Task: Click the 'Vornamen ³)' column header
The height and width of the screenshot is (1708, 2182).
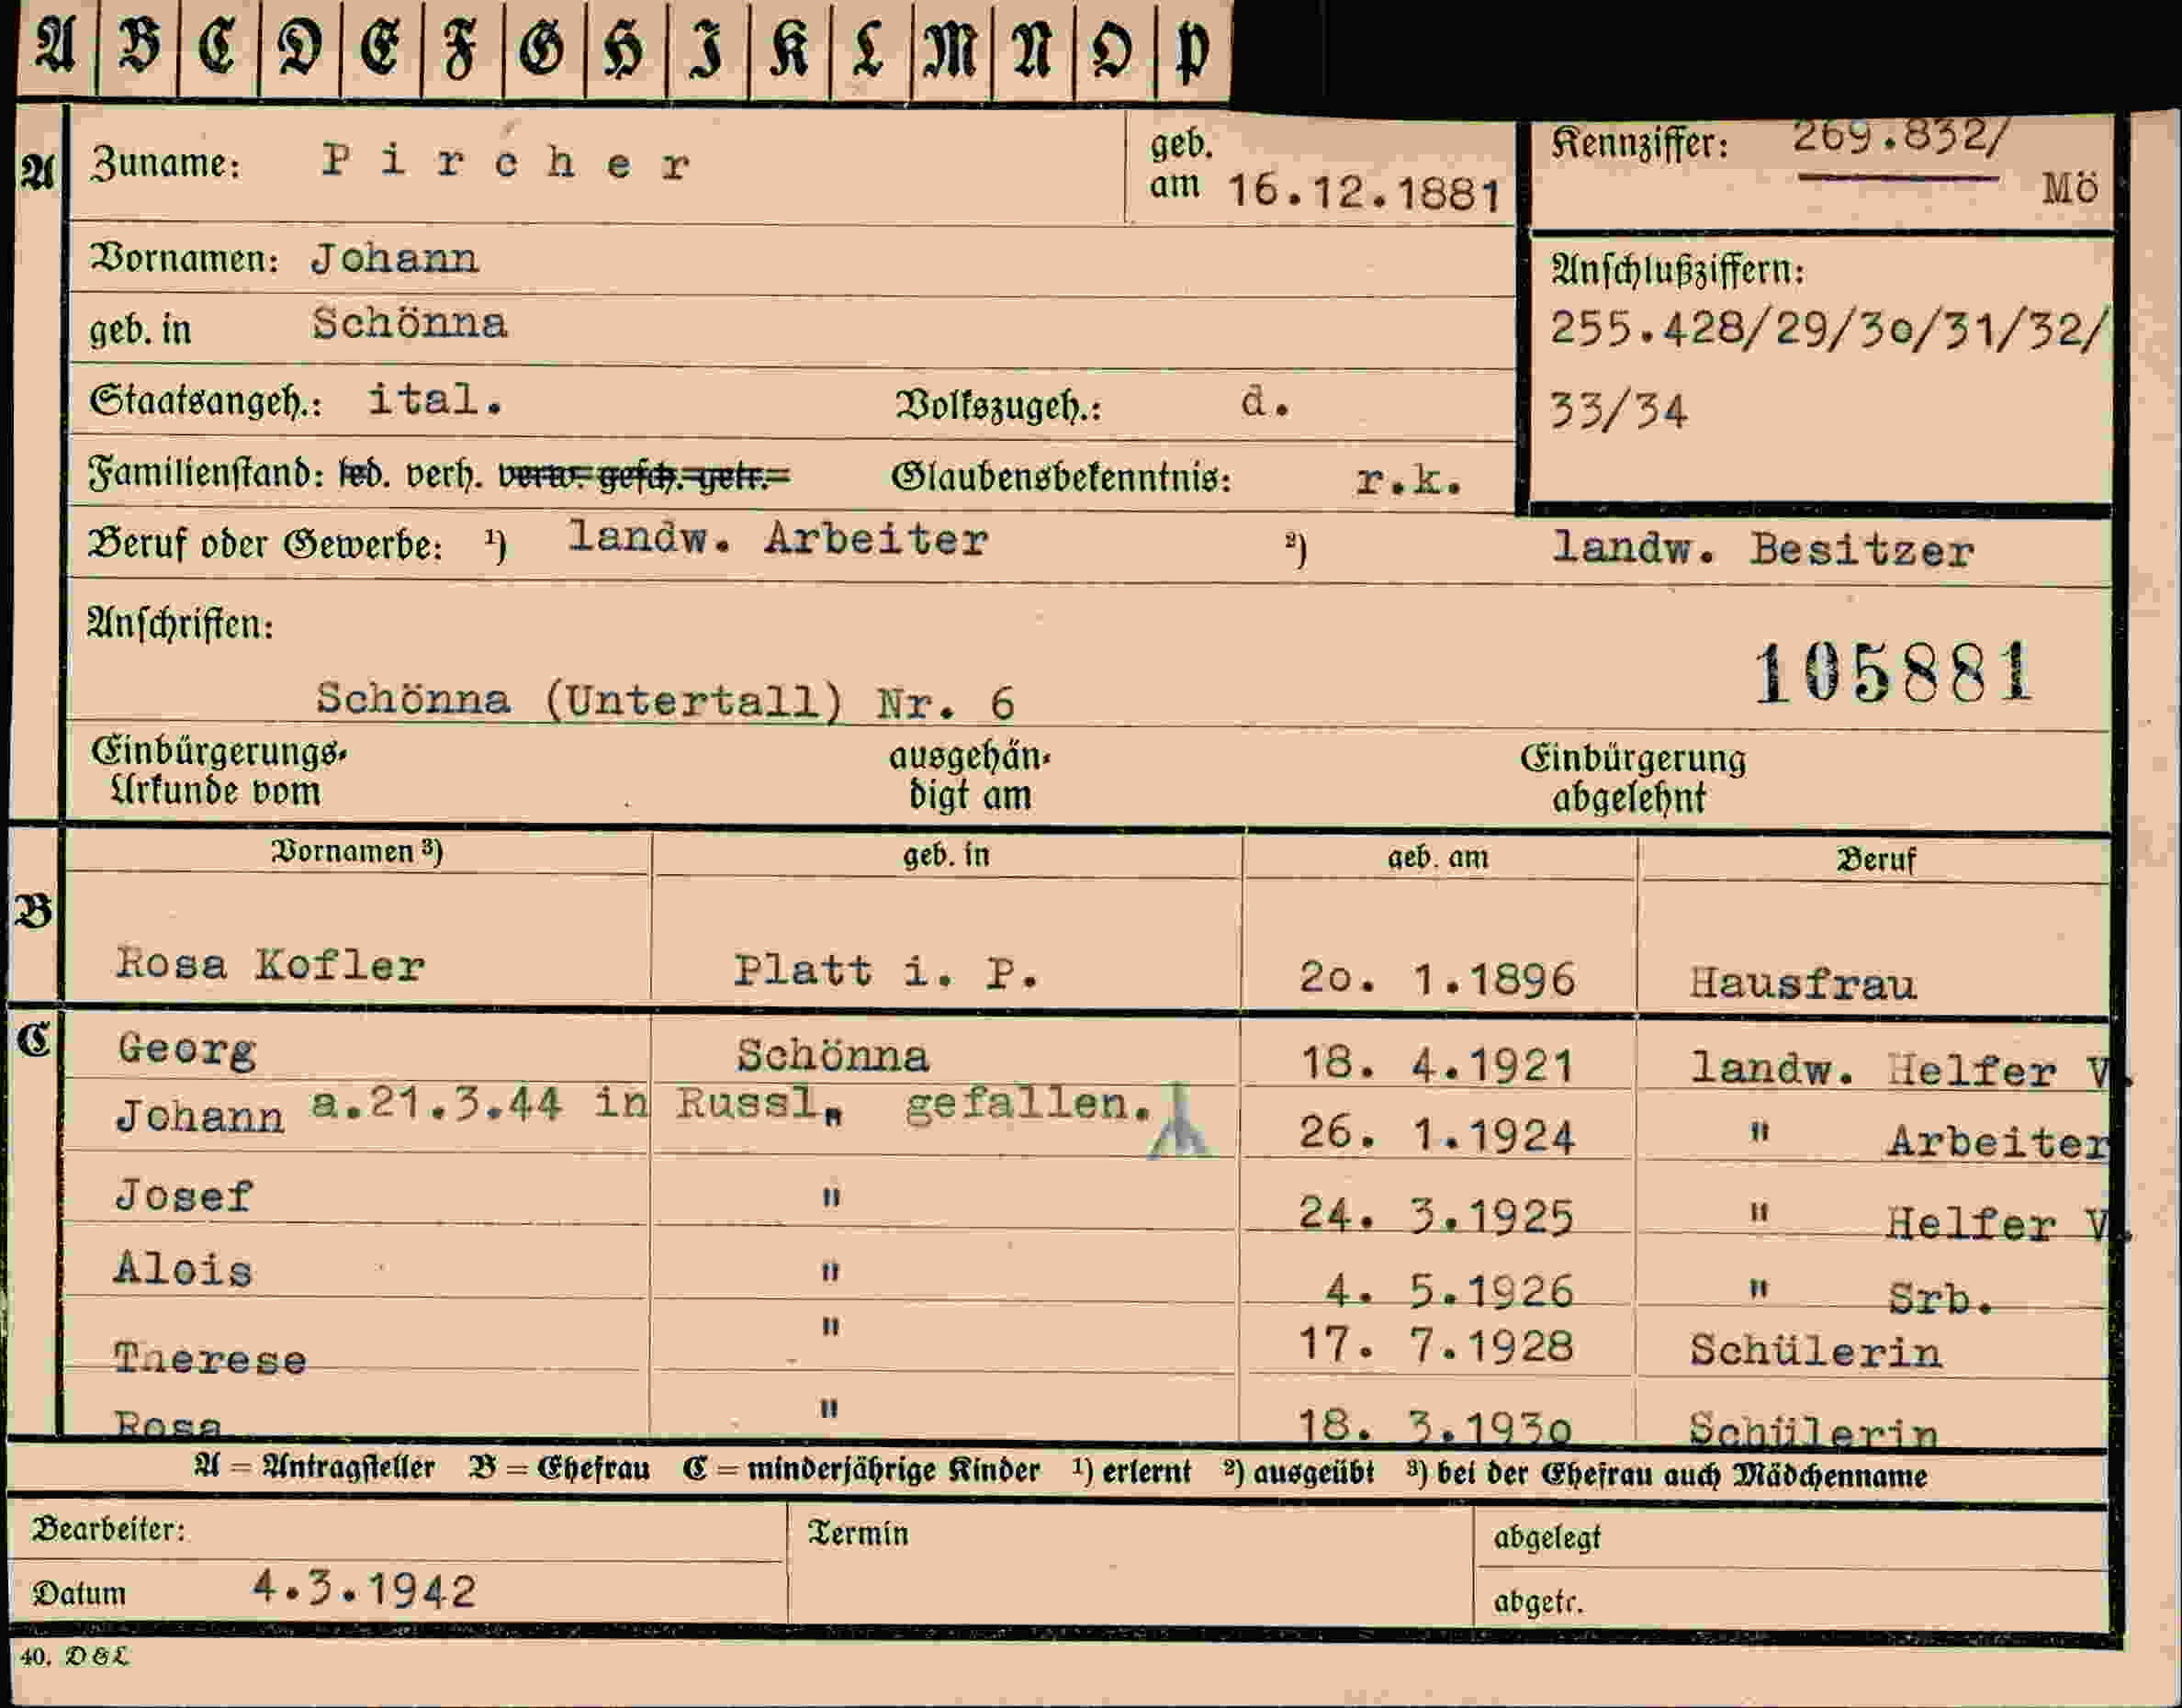Action: (357, 851)
